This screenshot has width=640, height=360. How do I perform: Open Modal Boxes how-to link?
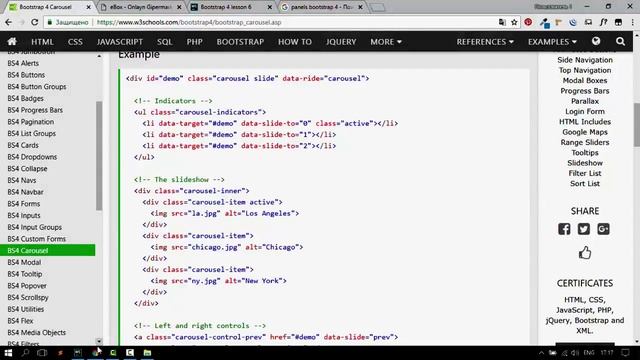click(x=585, y=80)
